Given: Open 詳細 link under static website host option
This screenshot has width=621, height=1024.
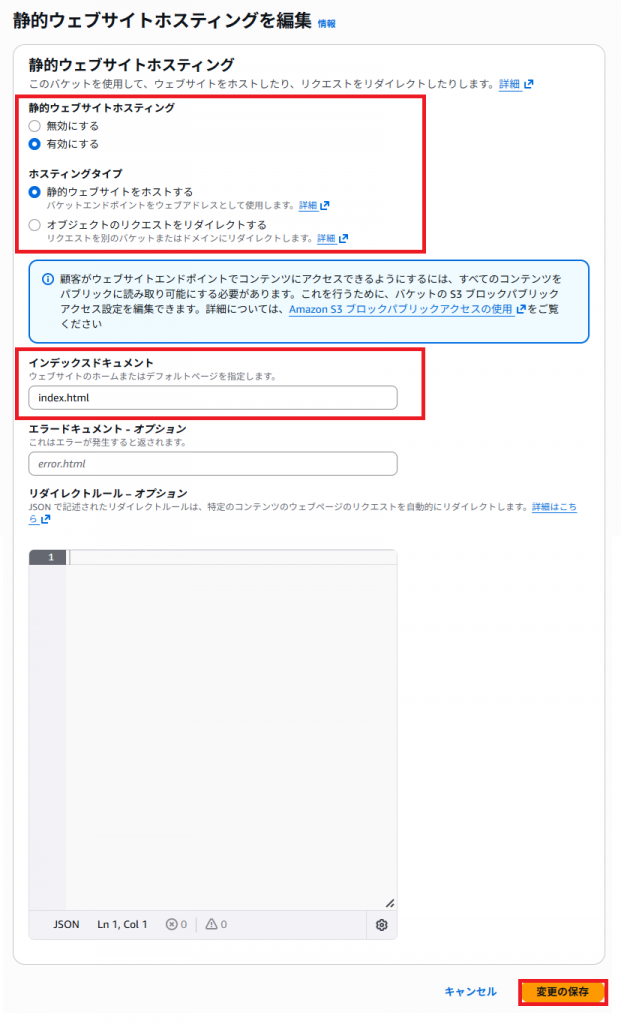Looking at the screenshot, I should 308,206.
